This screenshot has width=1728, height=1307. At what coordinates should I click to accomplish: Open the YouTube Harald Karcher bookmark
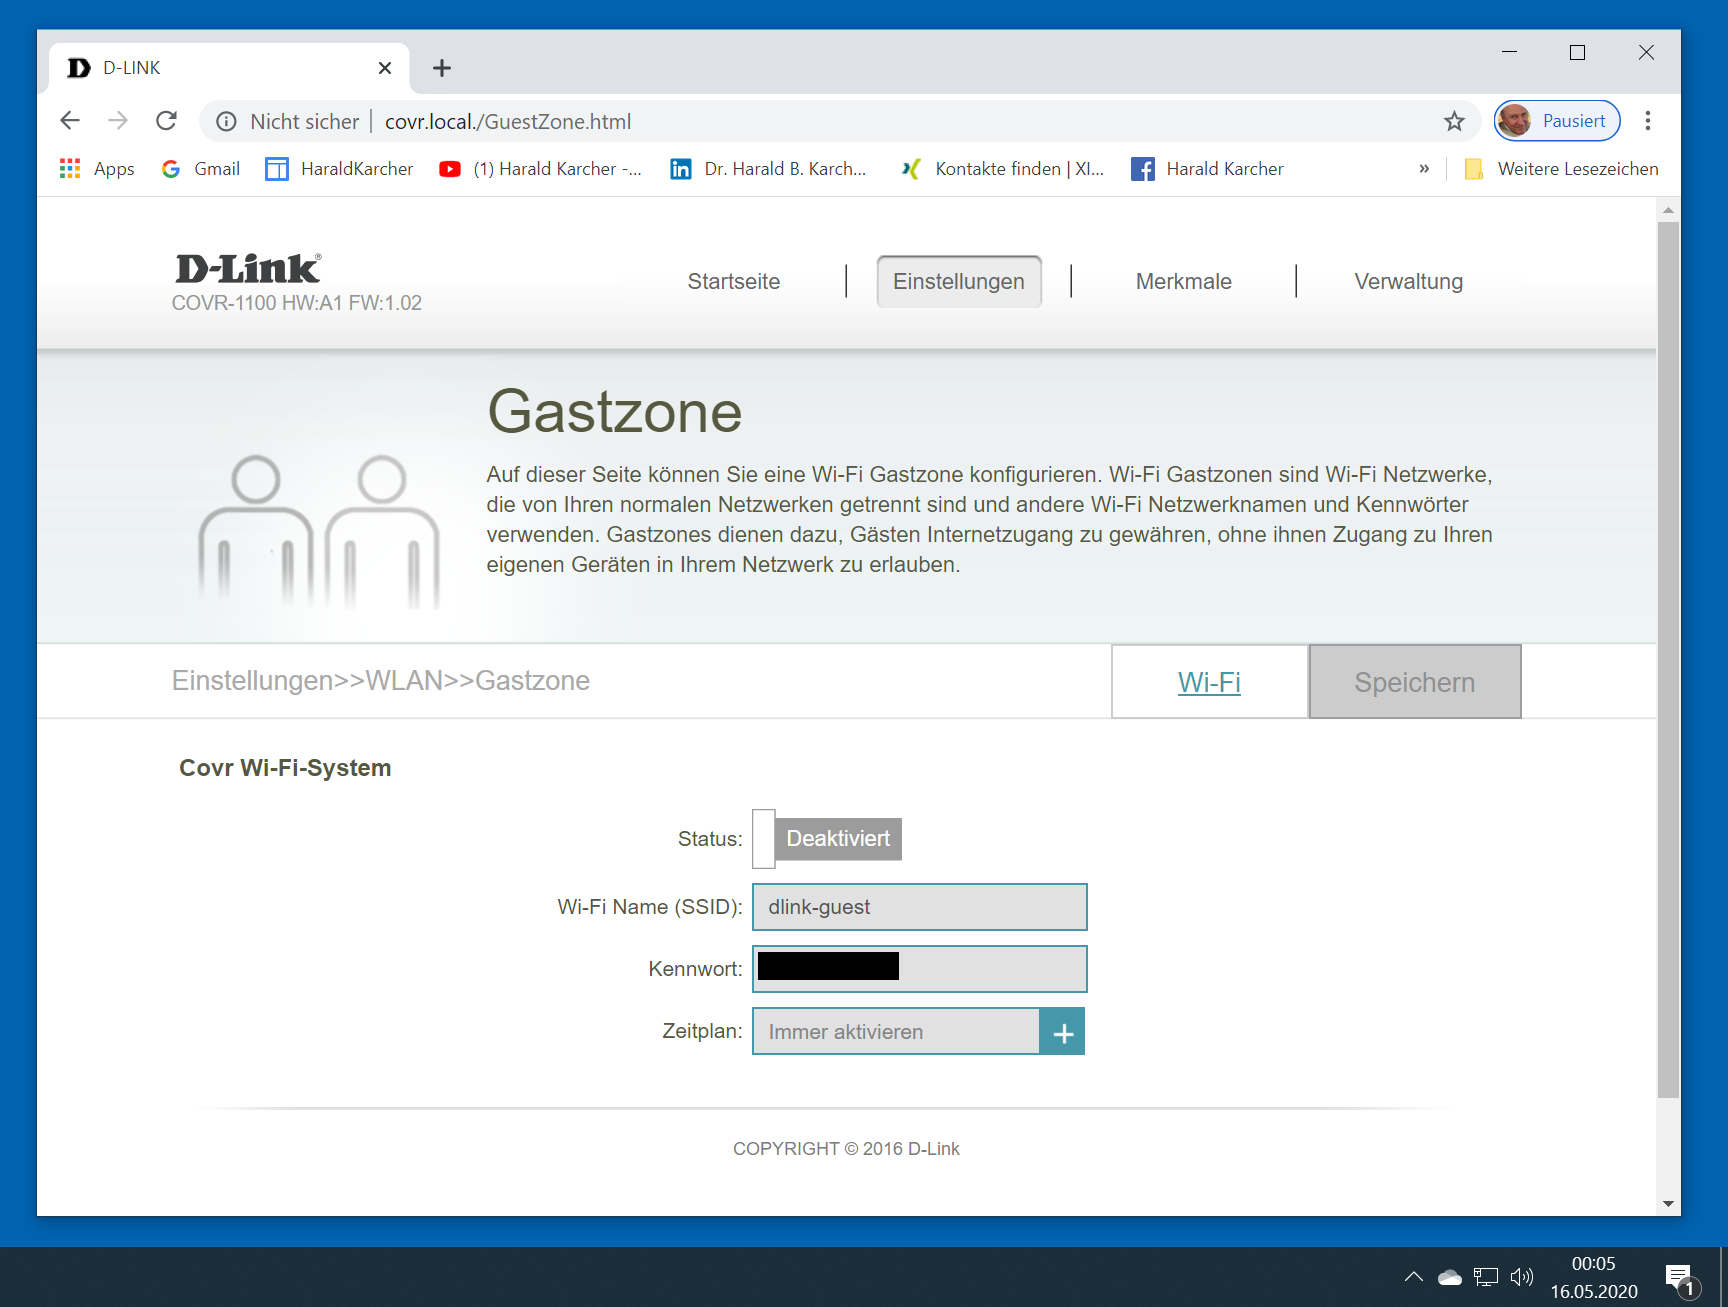coord(541,169)
